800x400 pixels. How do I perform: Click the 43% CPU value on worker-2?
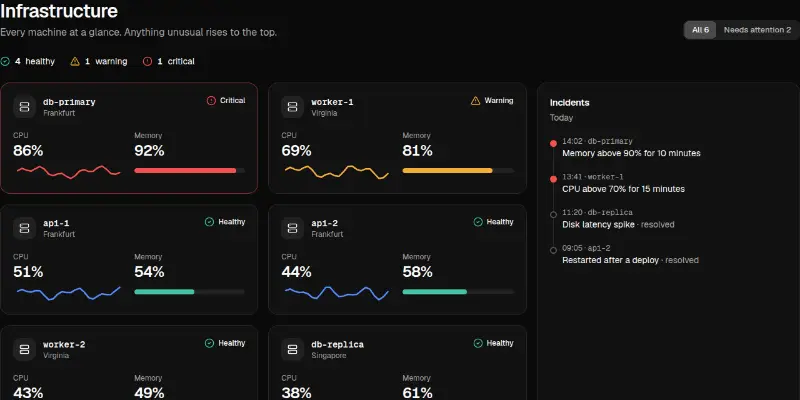(28, 393)
